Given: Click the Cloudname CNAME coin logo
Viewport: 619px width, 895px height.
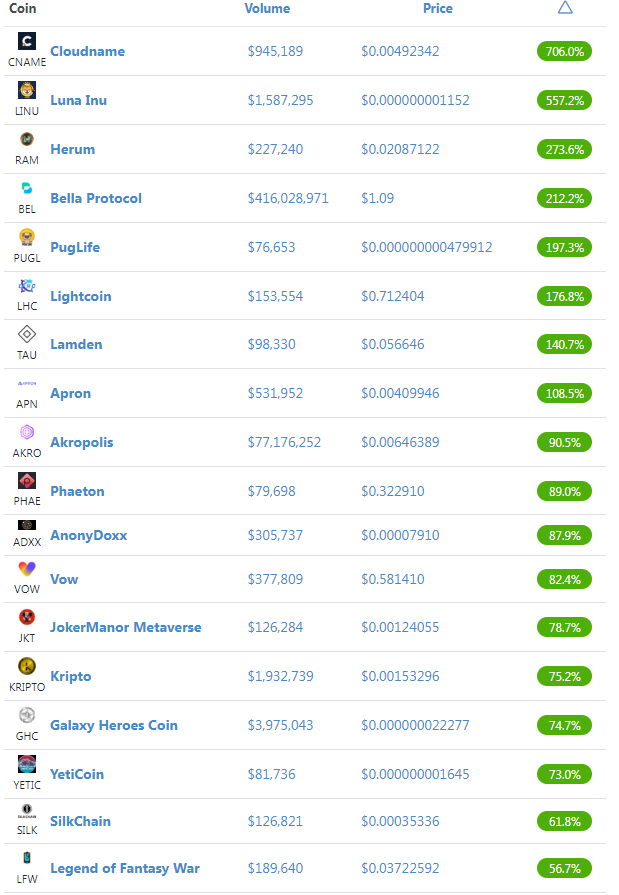Looking at the screenshot, I should click(x=27, y=41).
